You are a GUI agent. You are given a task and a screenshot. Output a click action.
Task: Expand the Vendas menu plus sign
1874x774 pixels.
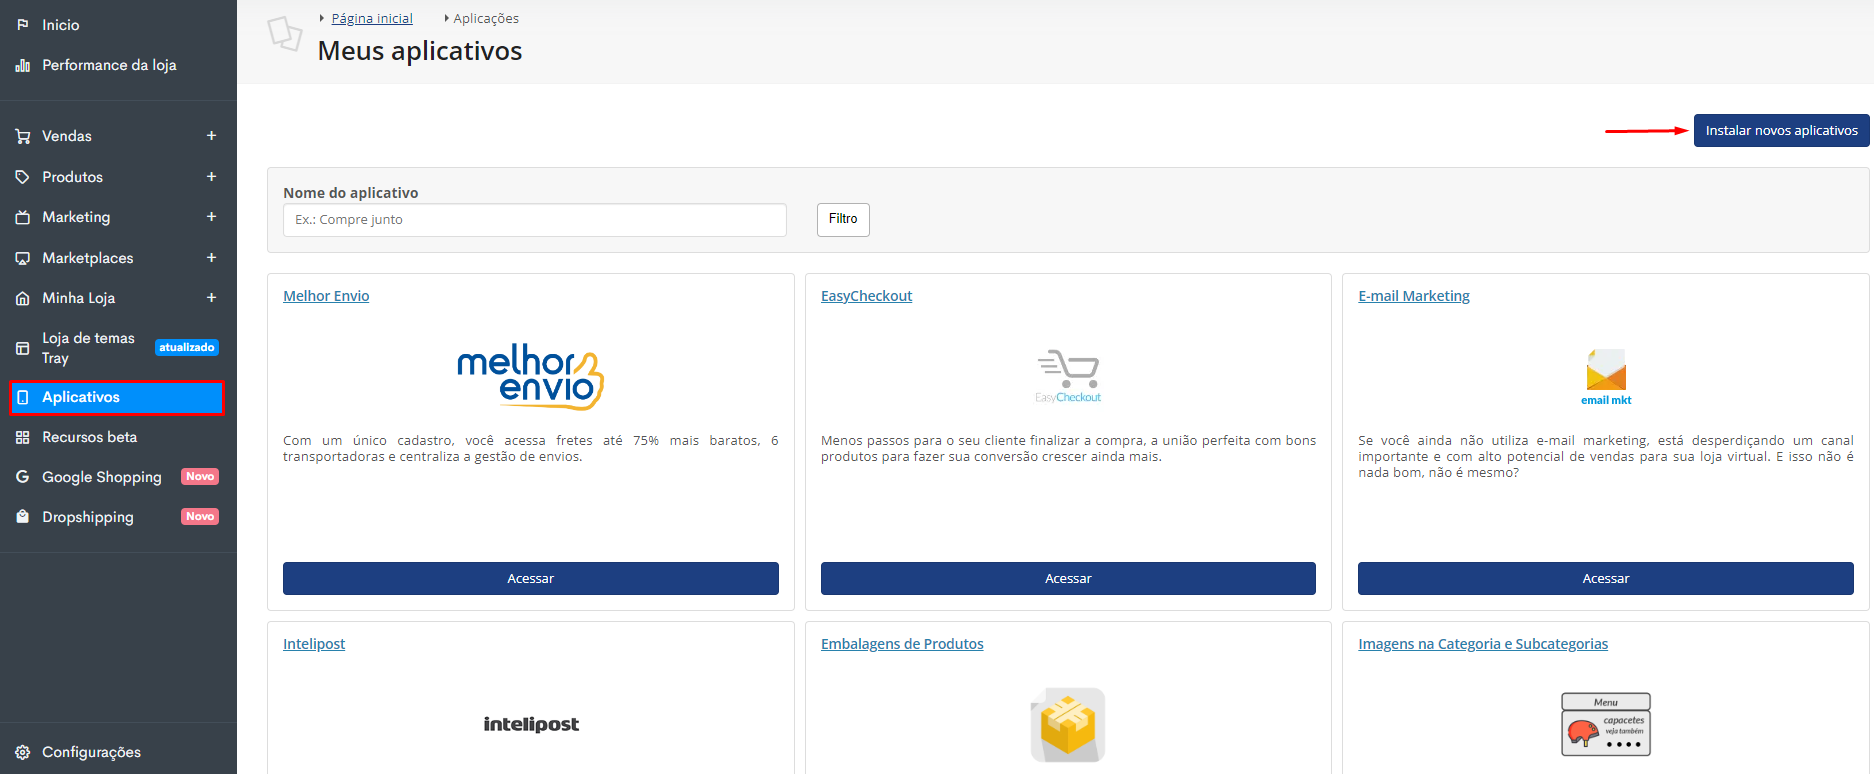[211, 136]
